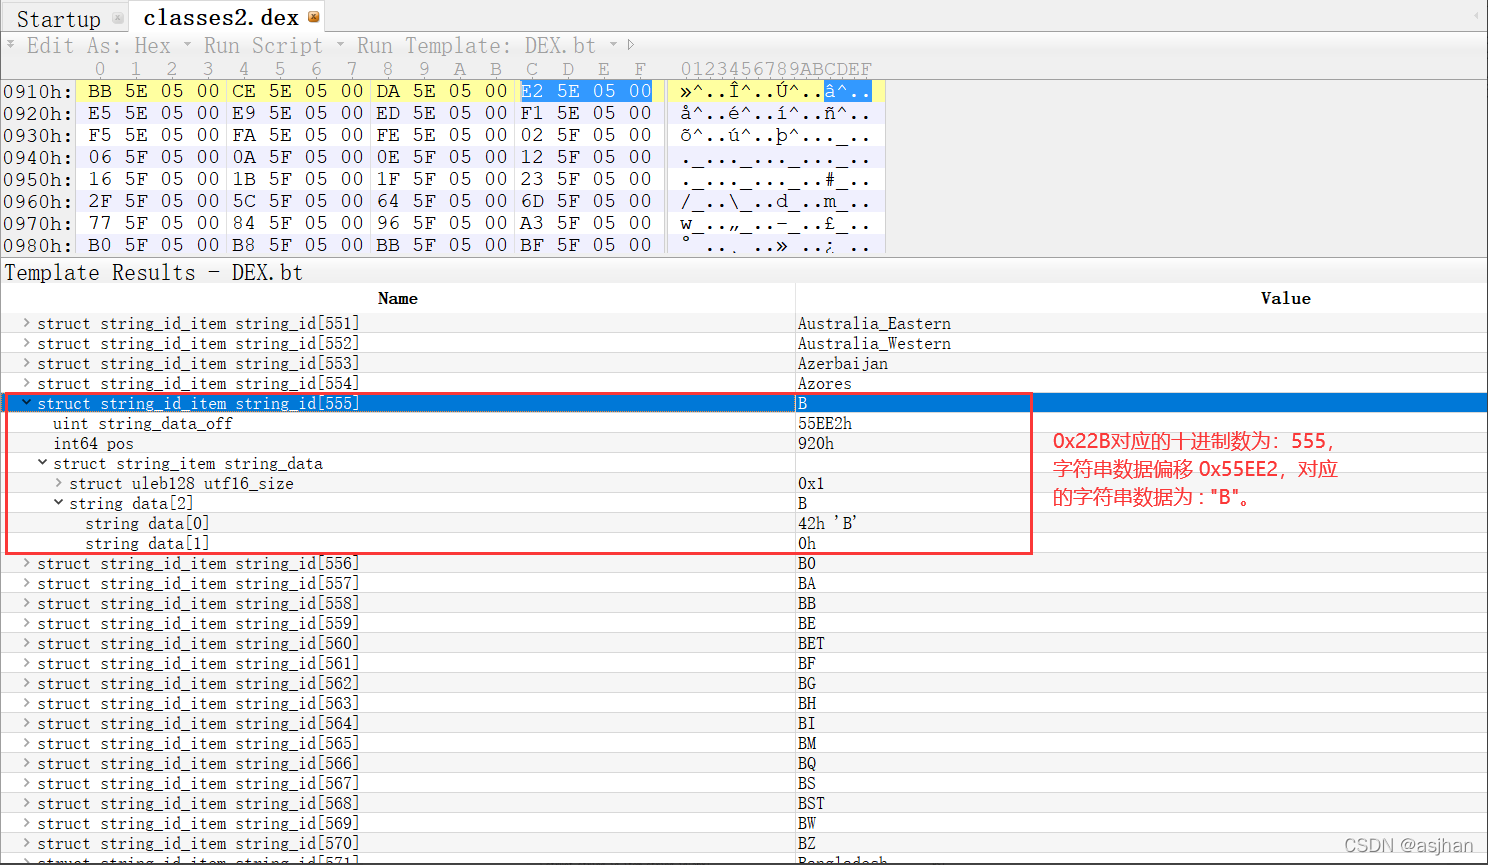Click value Australia_Eastern
Screen dimensions: 1488x865
pyautogui.click(x=874, y=323)
